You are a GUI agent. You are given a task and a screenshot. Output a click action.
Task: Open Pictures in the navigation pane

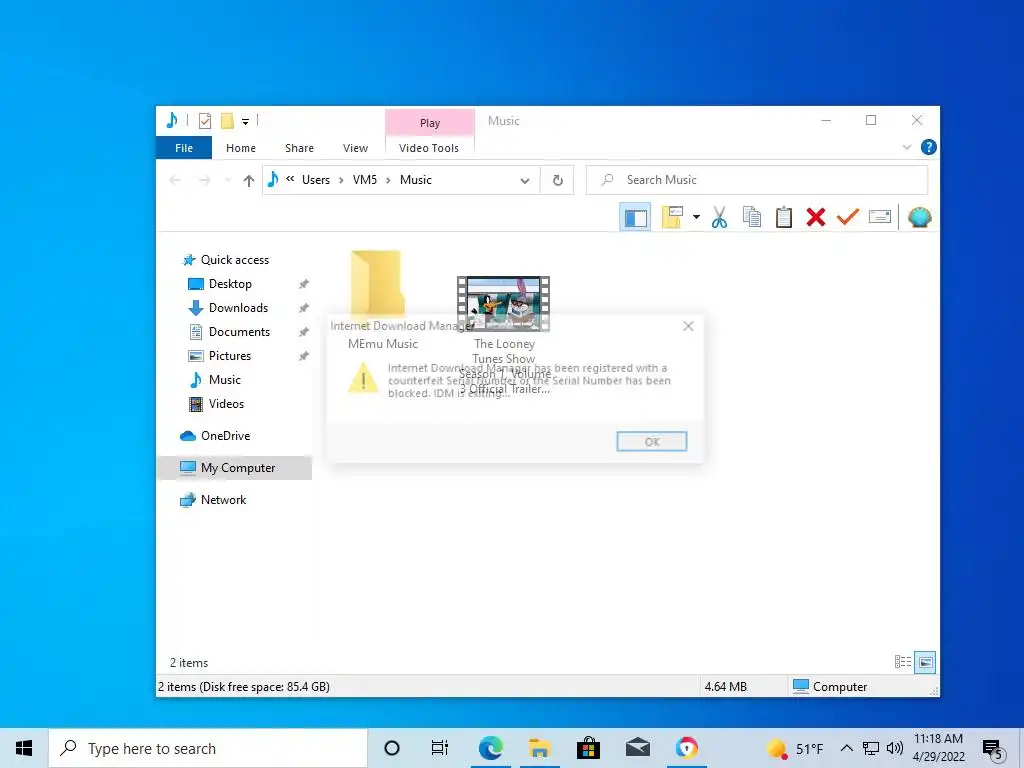pyautogui.click(x=229, y=356)
